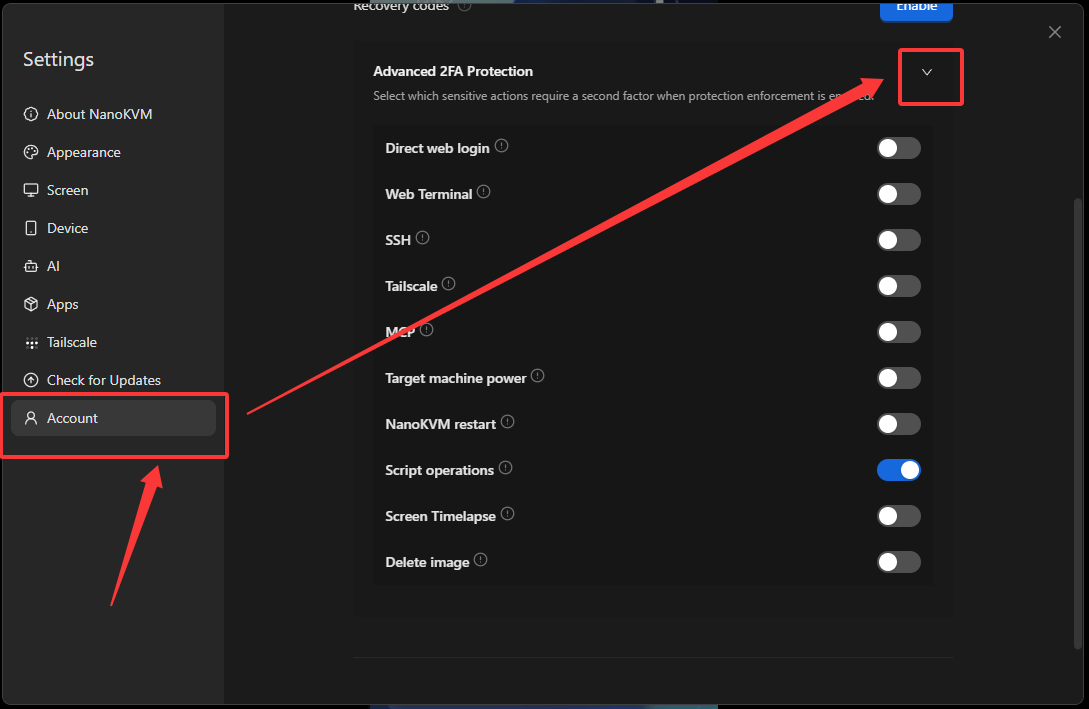Close the Settings dialog
Screen dimensions: 1089x709
[1055, 32]
